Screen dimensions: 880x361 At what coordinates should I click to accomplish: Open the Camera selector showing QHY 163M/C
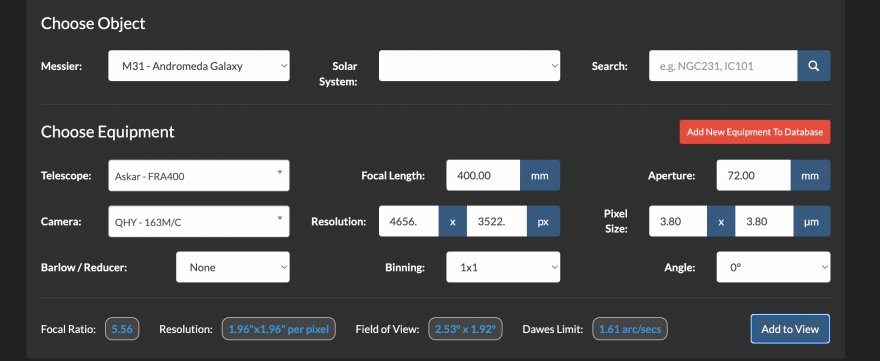click(199, 221)
